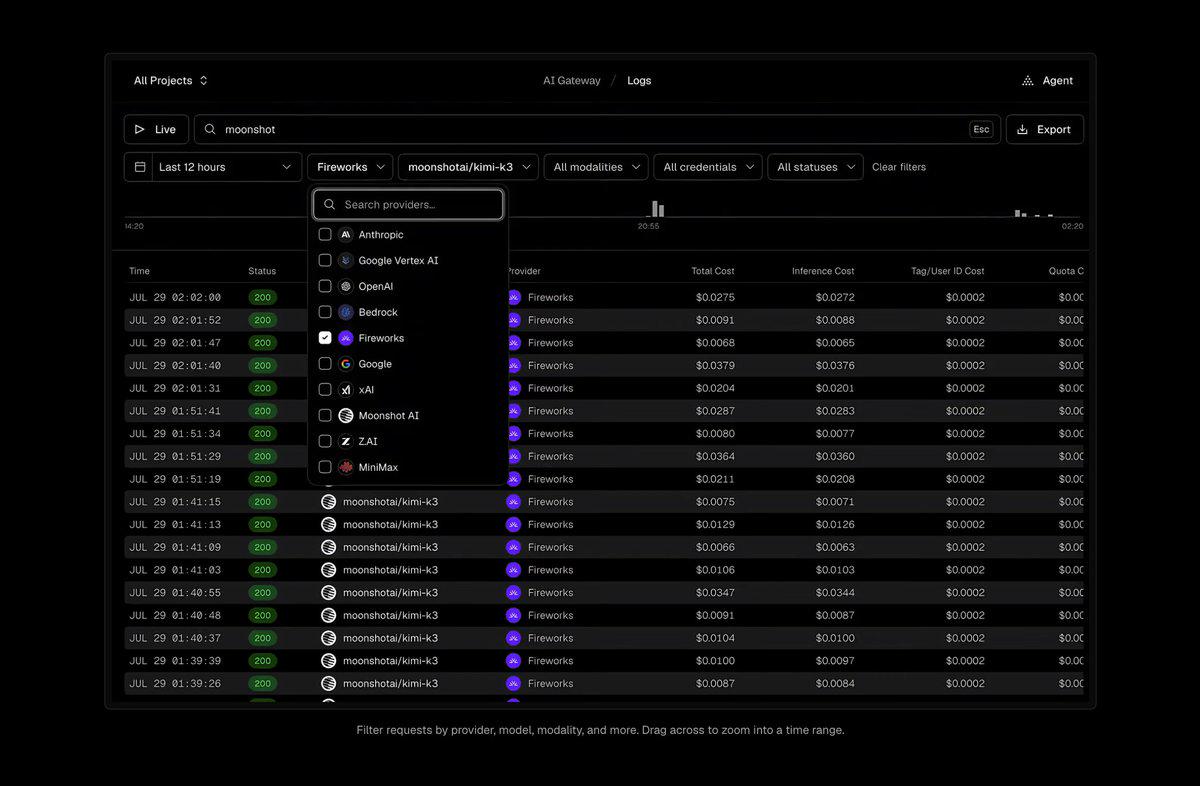Check the Moonshot AI checkbox

pyautogui.click(x=325, y=415)
